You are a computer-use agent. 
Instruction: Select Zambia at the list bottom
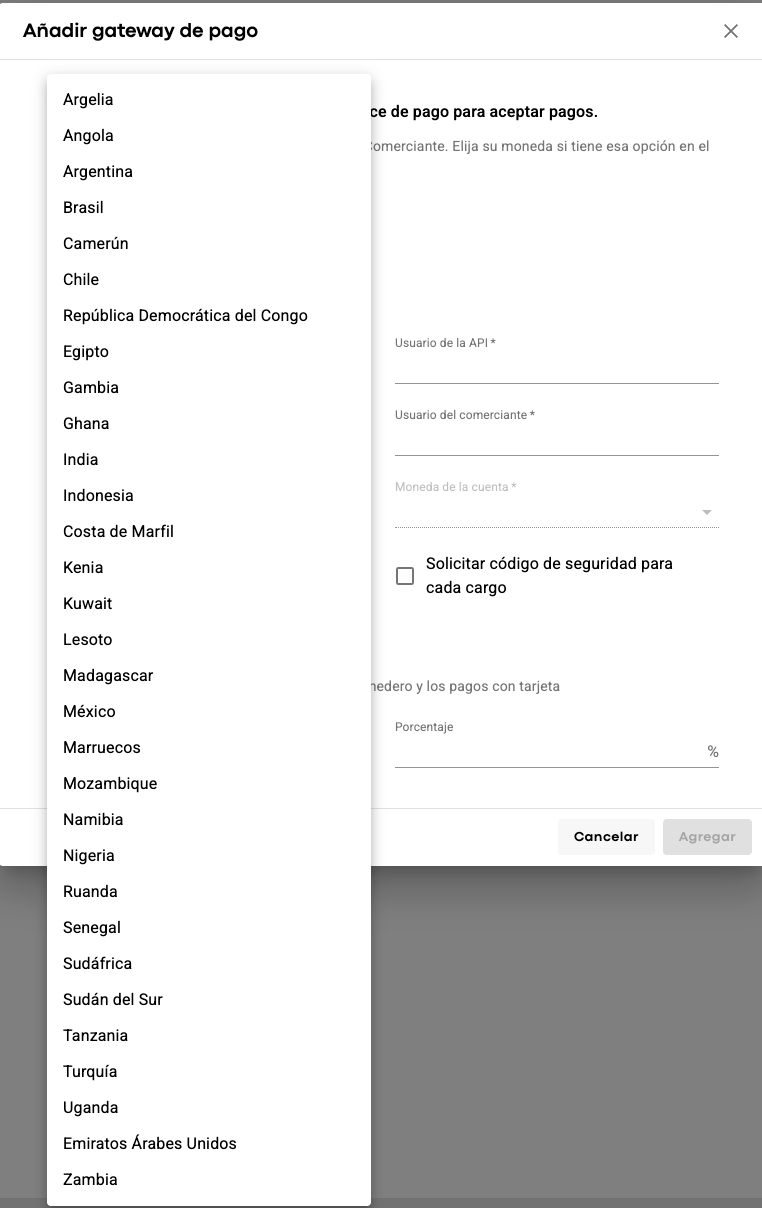click(90, 1179)
